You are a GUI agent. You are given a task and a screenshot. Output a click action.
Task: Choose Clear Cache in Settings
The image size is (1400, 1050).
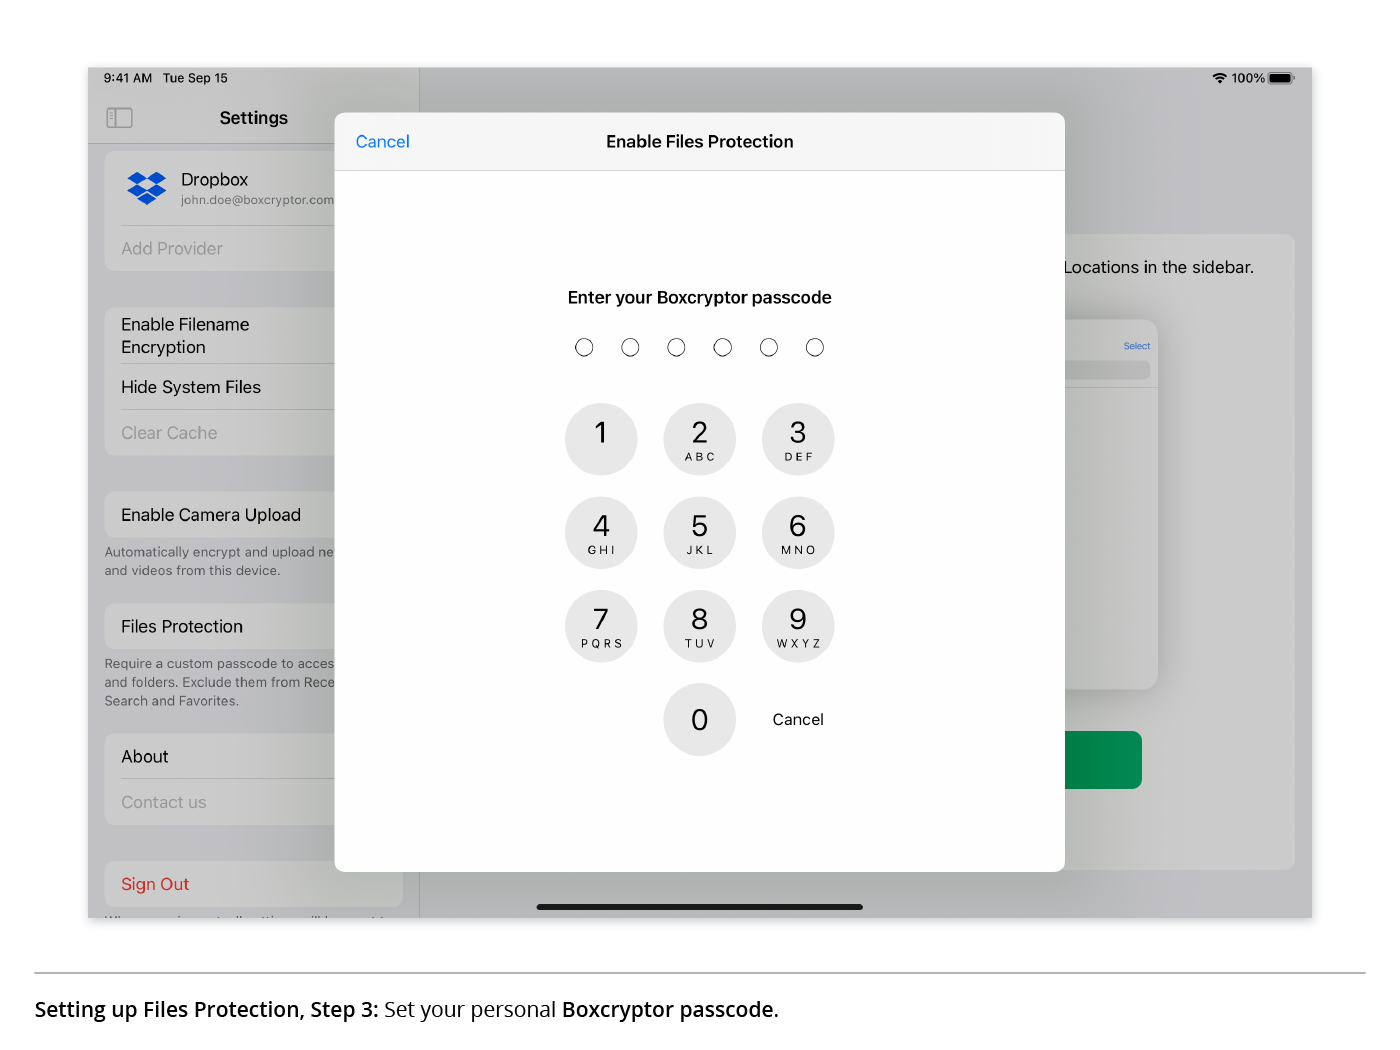pyautogui.click(x=220, y=433)
